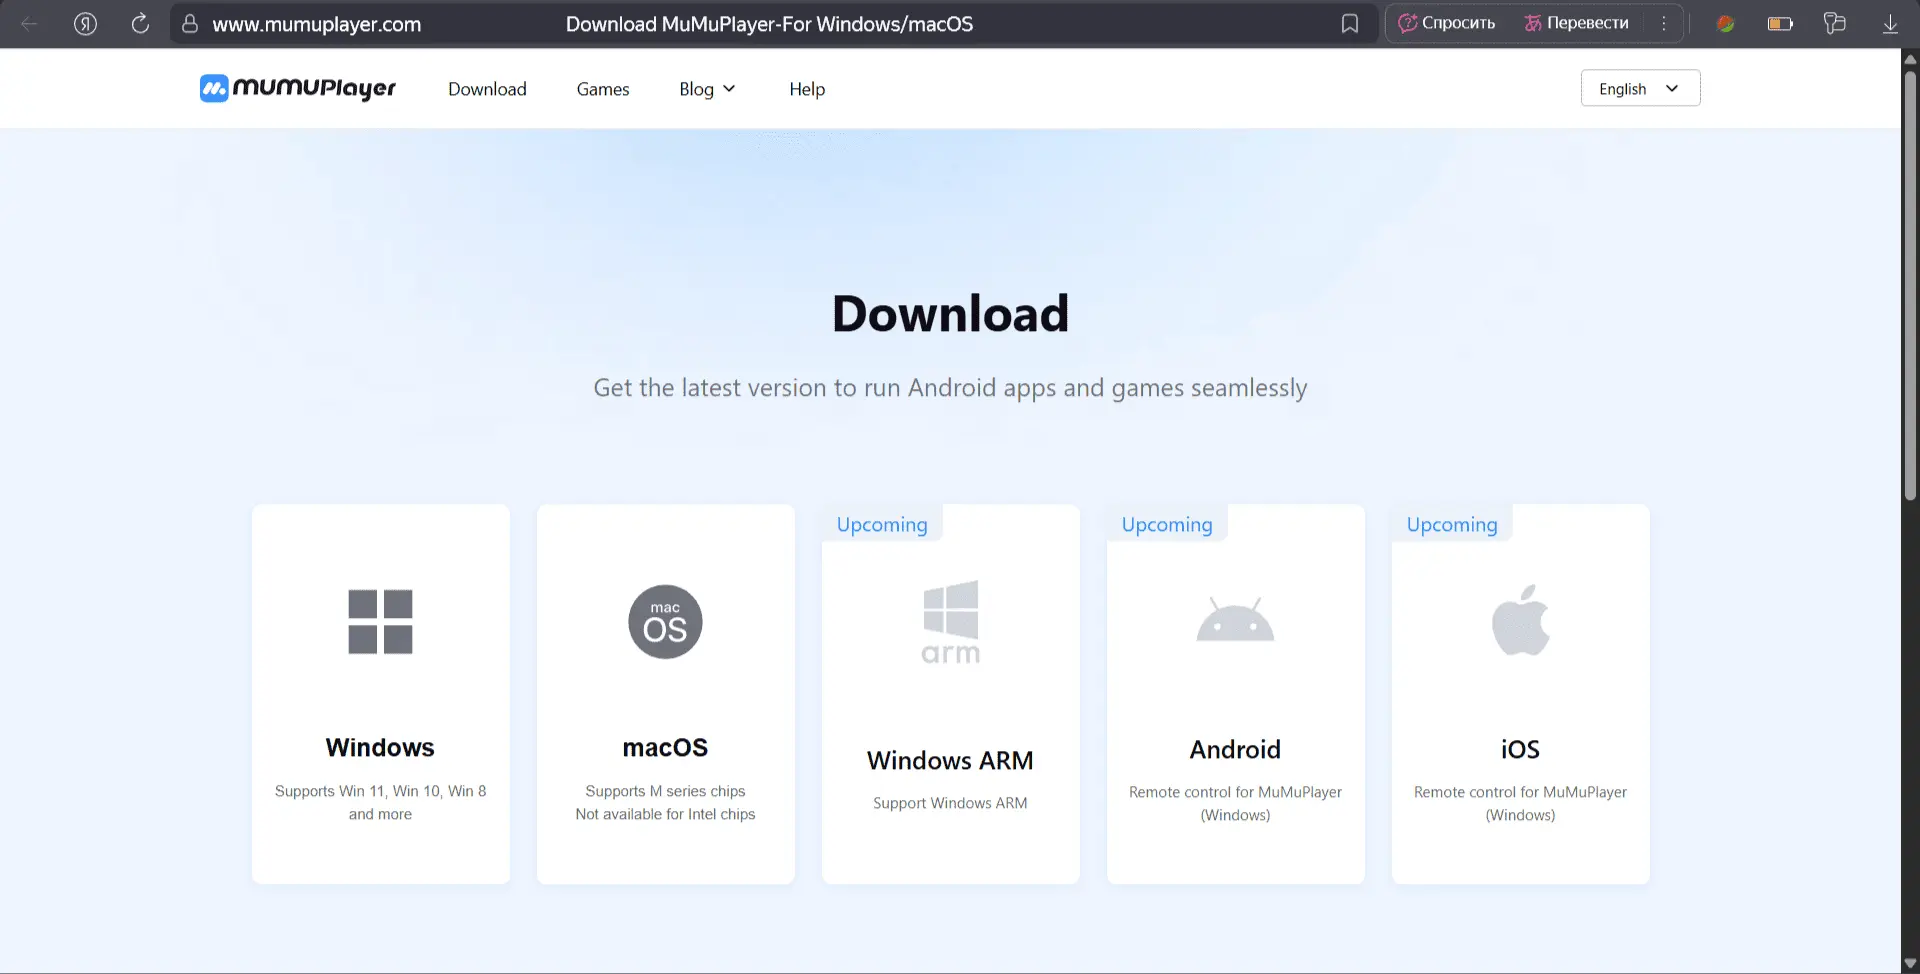This screenshot has width=1920, height=974.
Task: Click the iOS card's 'Remote control for MuMuPlayer' text
Action: 1520,792
